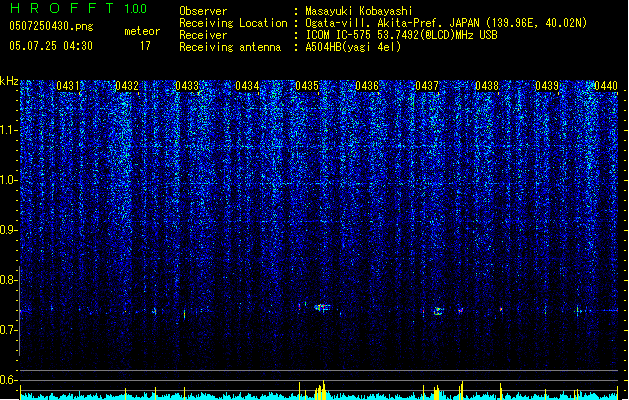Click the ring-shaped meteor echo after 0437

point(438,311)
